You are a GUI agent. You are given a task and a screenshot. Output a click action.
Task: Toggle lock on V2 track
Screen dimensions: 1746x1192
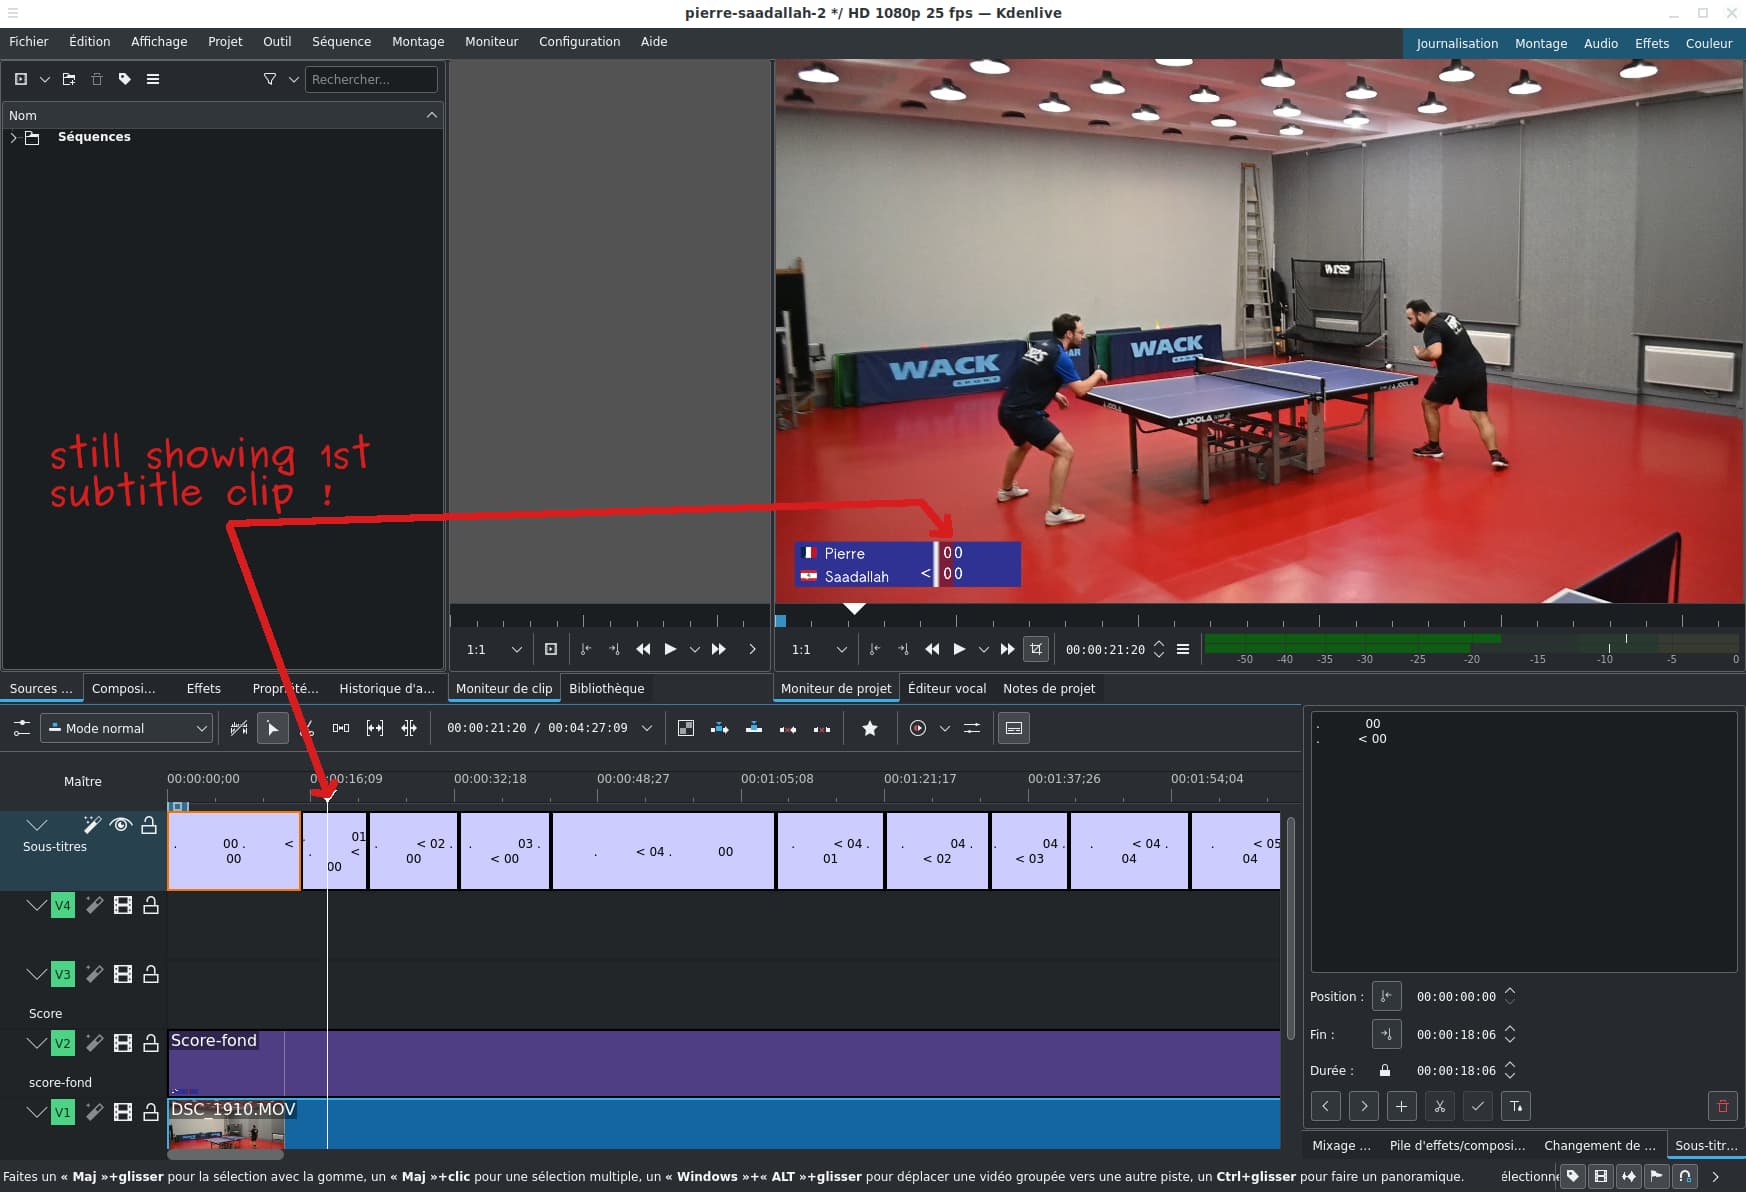(x=151, y=1043)
